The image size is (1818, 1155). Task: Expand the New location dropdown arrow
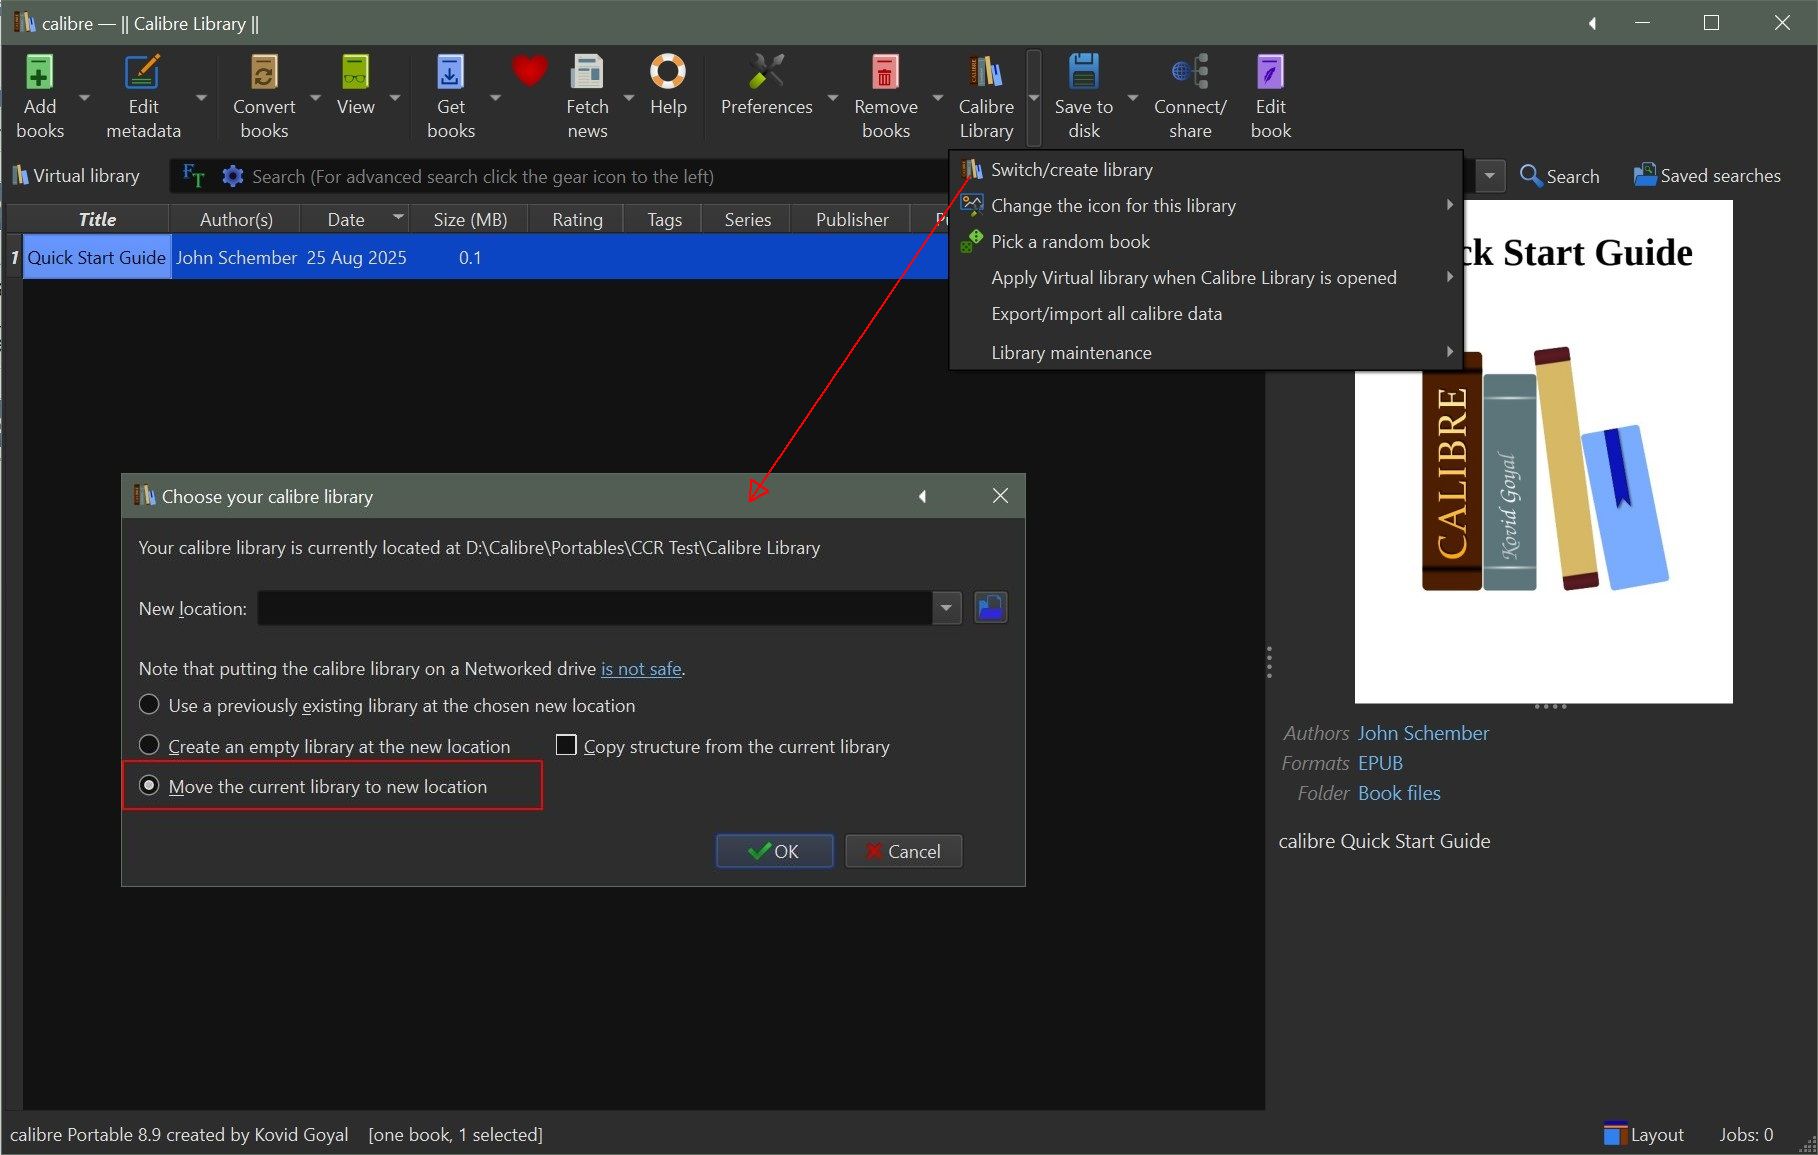coord(946,608)
